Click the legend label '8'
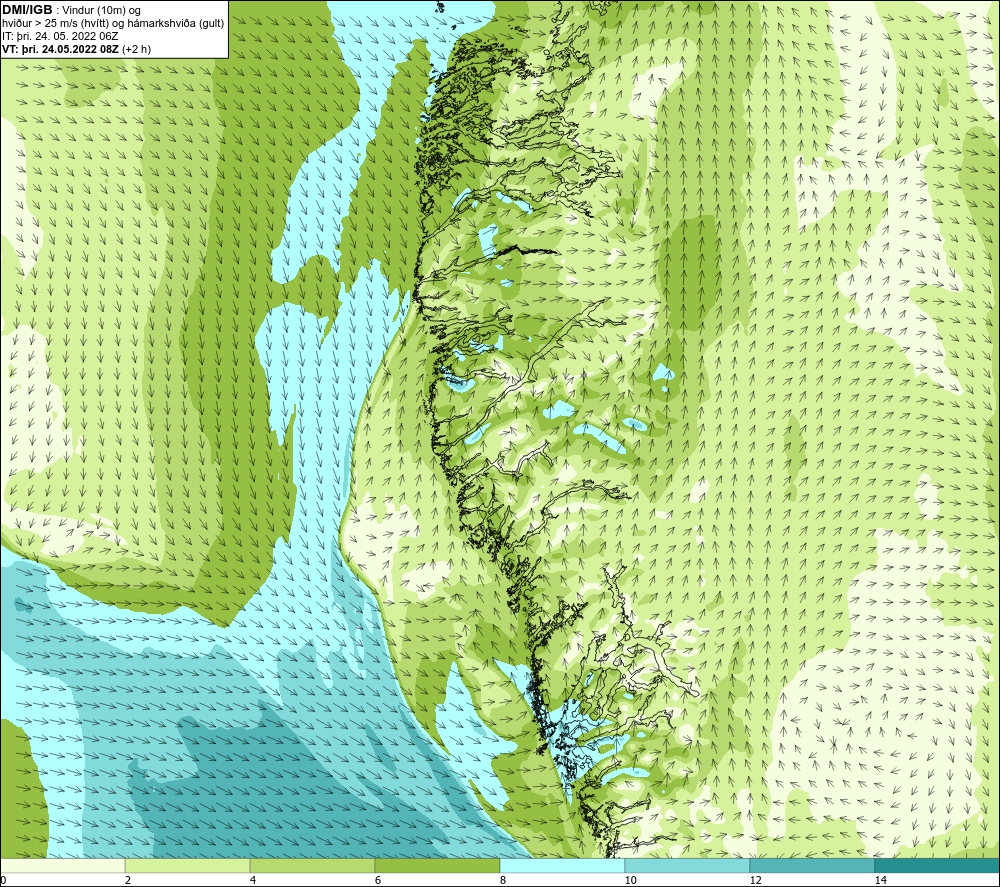The image size is (1000, 887). click(503, 880)
